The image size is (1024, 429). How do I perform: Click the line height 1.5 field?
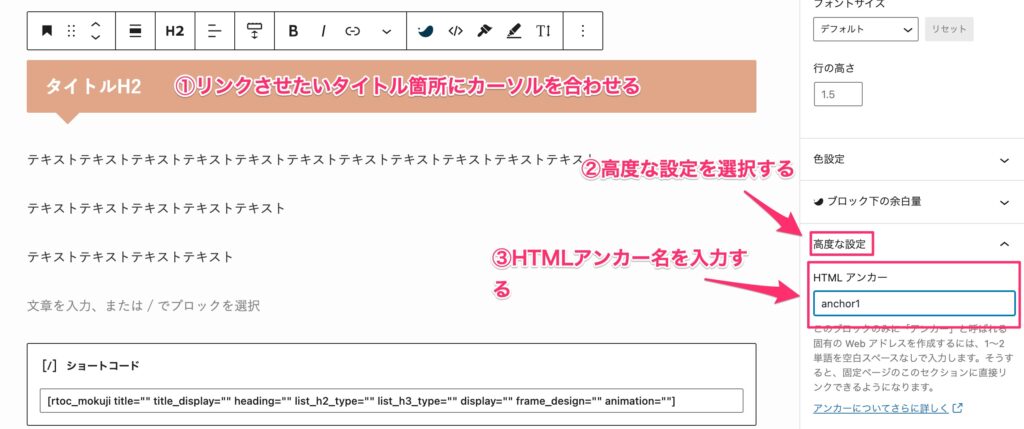[838, 94]
